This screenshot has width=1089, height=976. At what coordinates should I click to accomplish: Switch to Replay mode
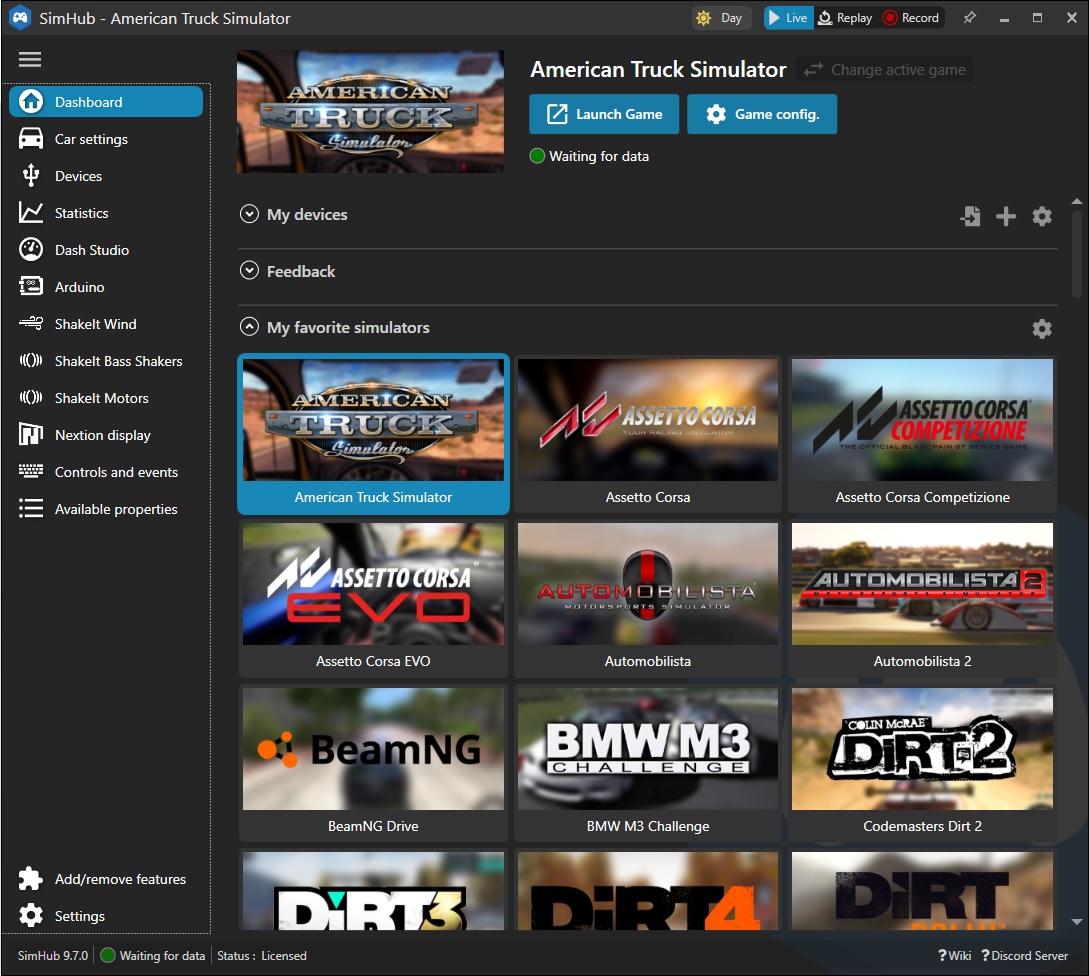(x=845, y=18)
